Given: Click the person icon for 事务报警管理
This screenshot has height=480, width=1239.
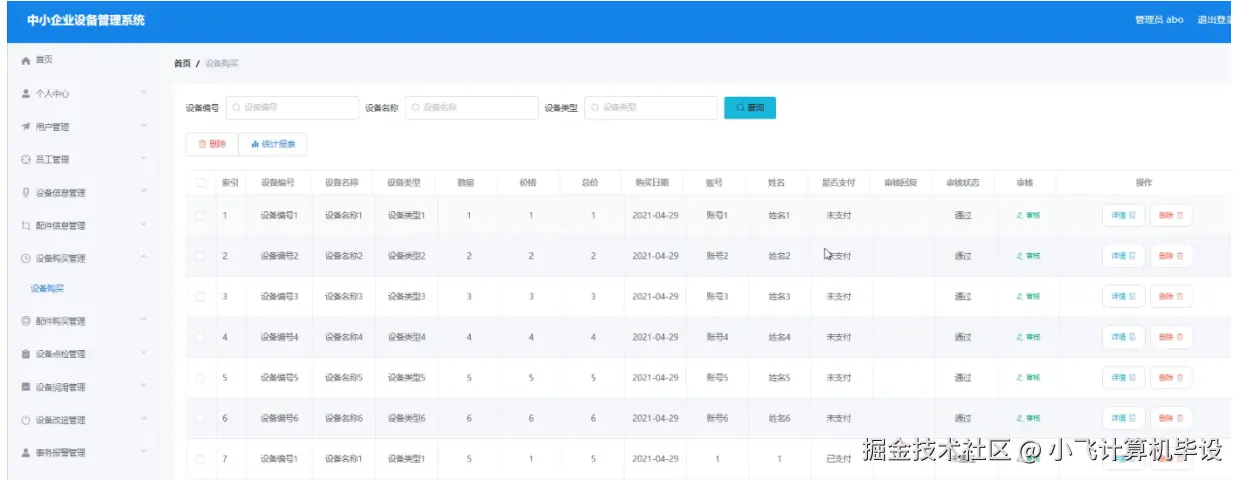Looking at the screenshot, I should click(26, 453).
